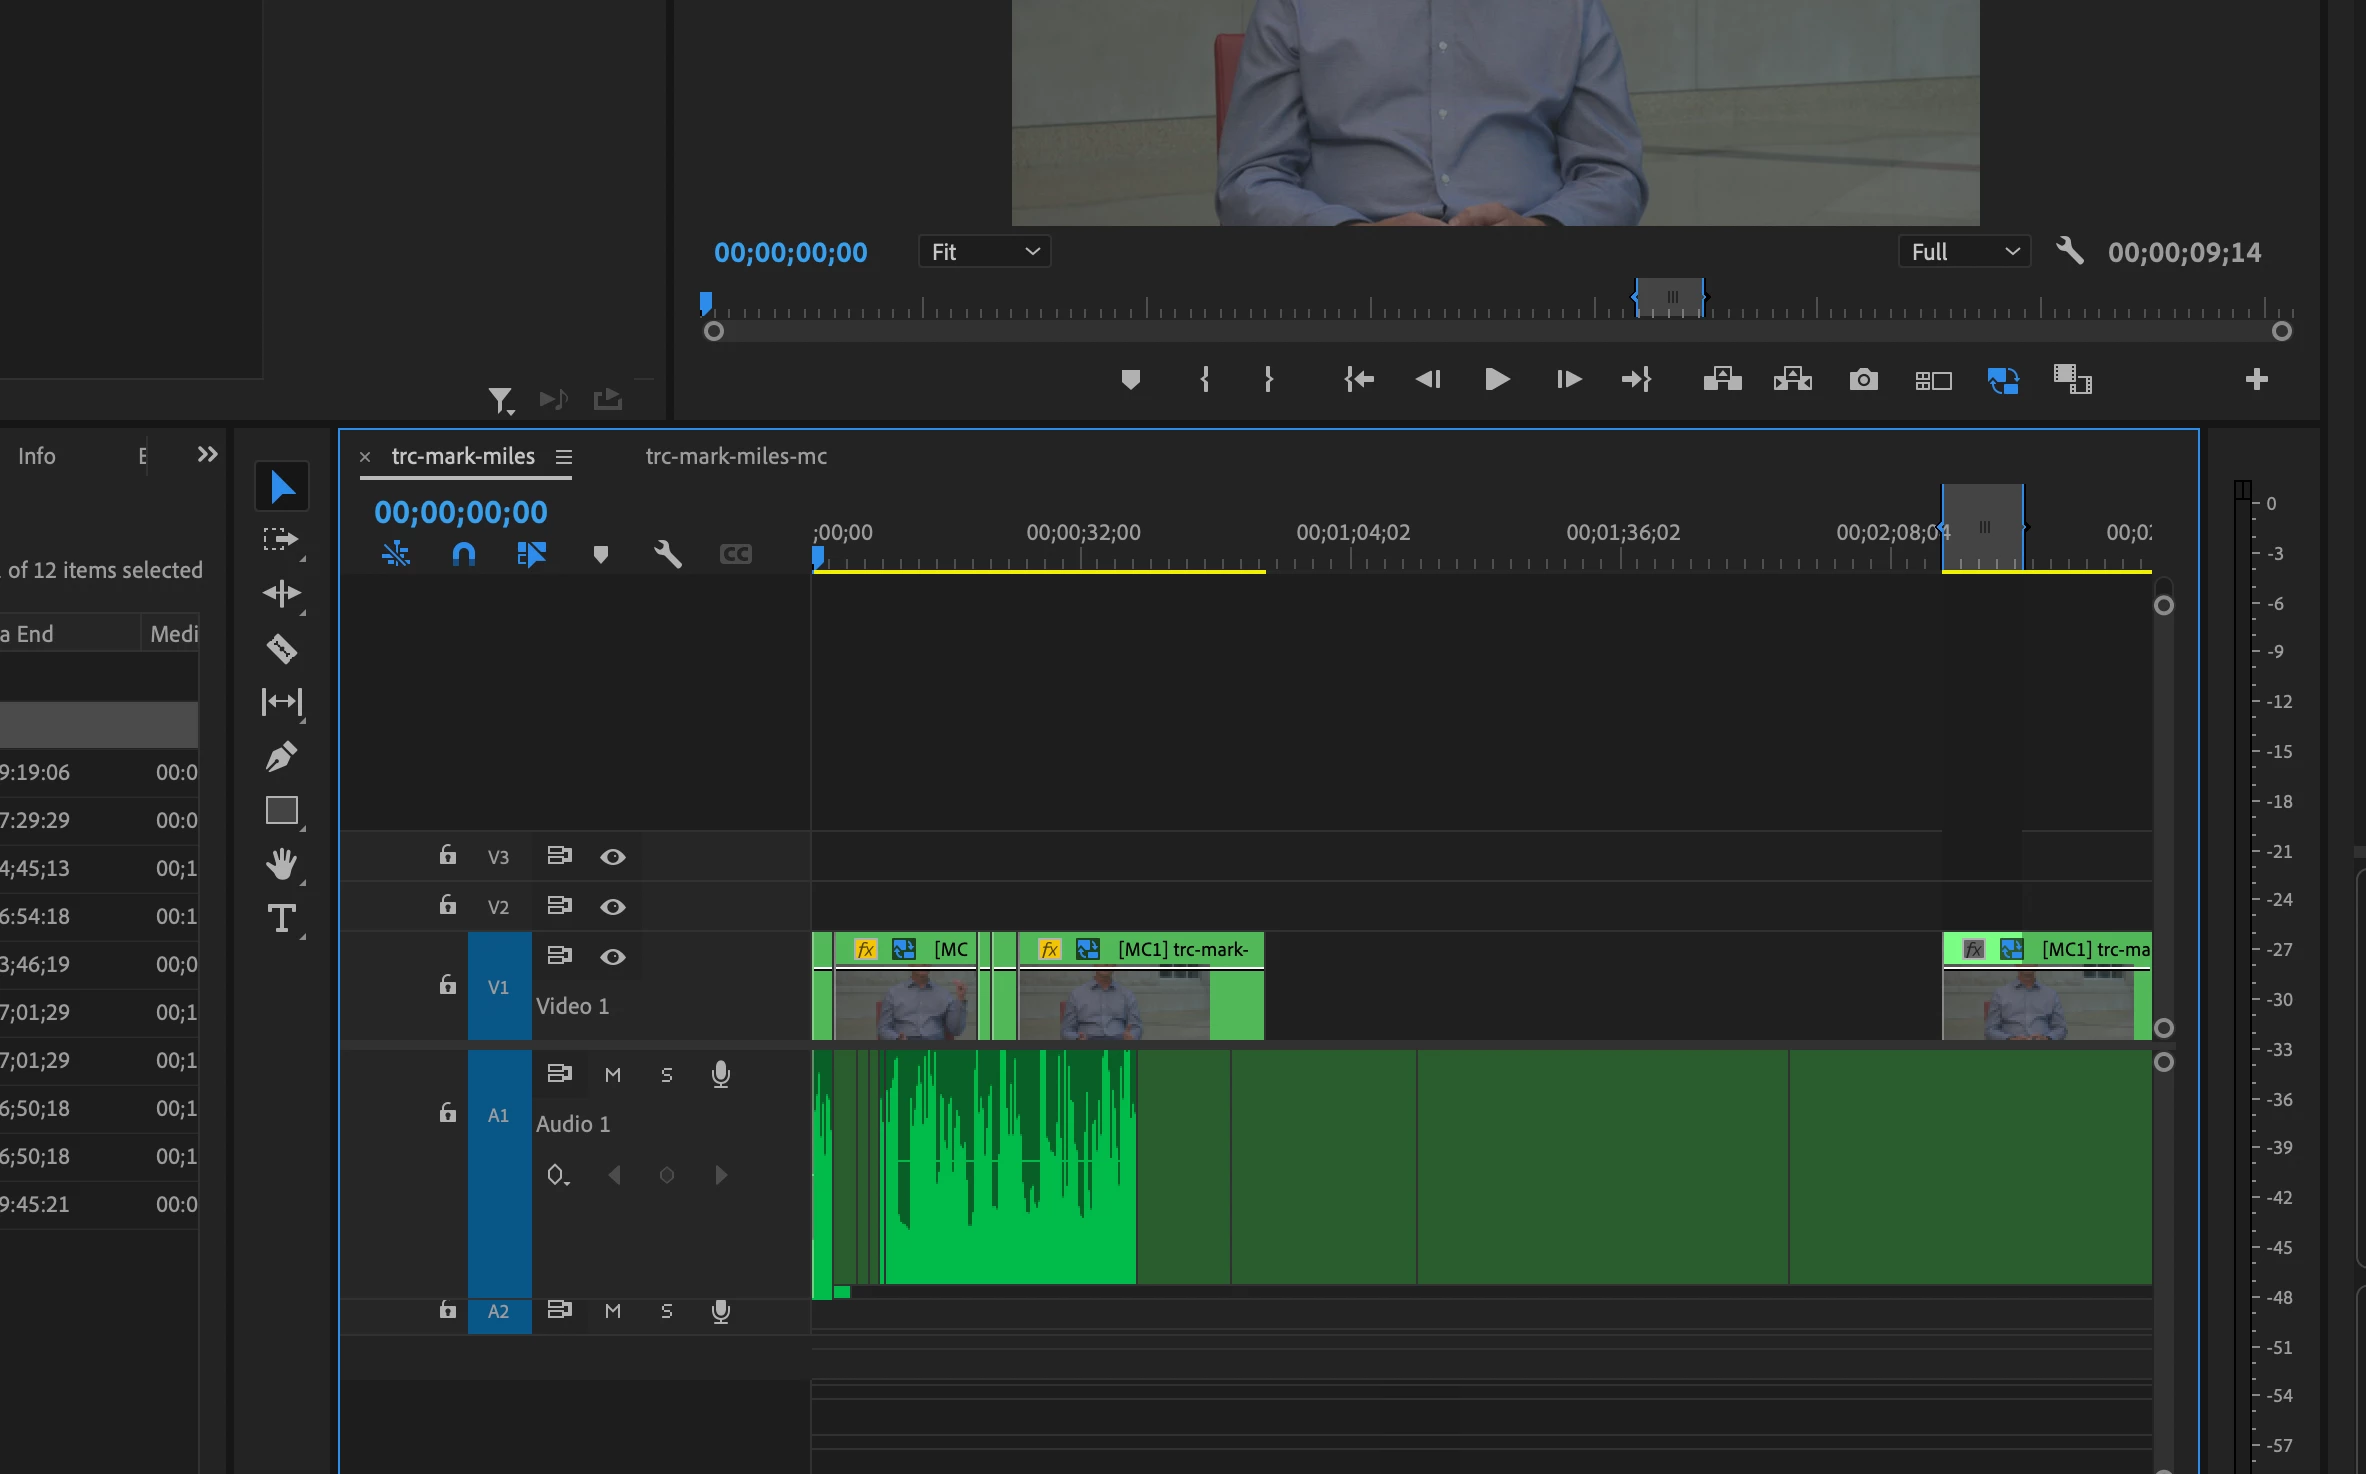Open Timeline Display Settings wrench
This screenshot has width=2366, height=1474.
[667, 554]
